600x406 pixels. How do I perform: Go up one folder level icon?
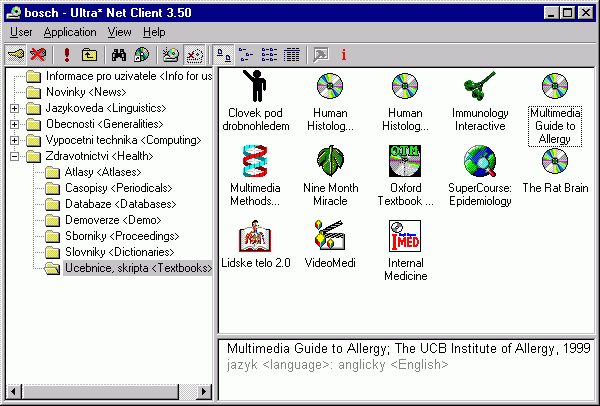pyautogui.click(x=89, y=55)
